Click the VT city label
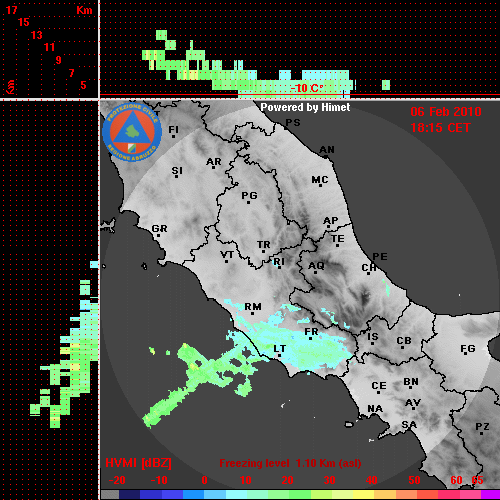The image size is (500, 500). (227, 255)
